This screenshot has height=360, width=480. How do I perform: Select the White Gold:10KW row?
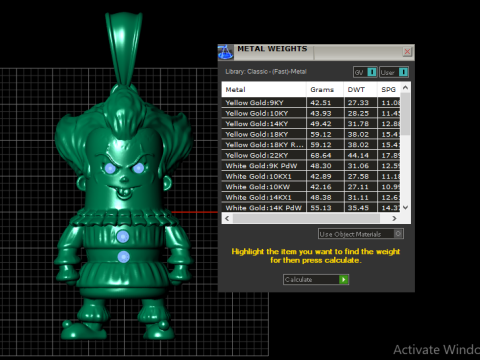311,187
